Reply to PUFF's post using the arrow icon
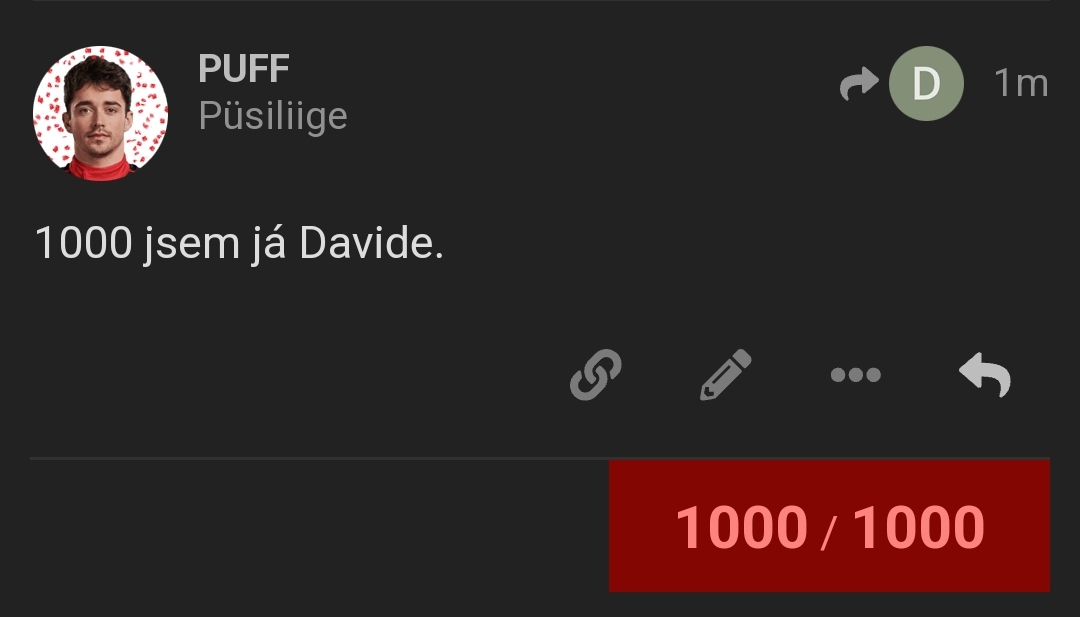Viewport: 1080px width, 617px height. (985, 375)
